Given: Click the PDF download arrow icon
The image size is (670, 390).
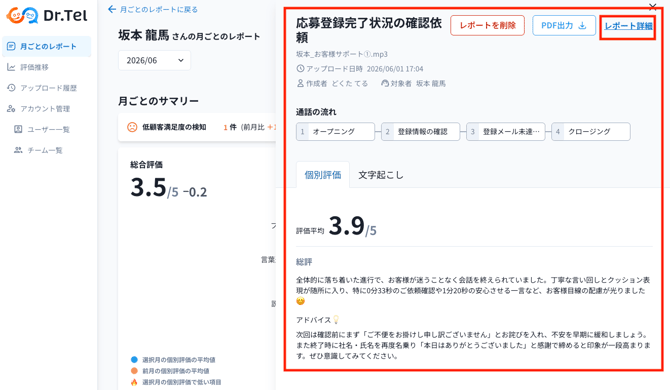Looking at the screenshot, I should (x=582, y=26).
